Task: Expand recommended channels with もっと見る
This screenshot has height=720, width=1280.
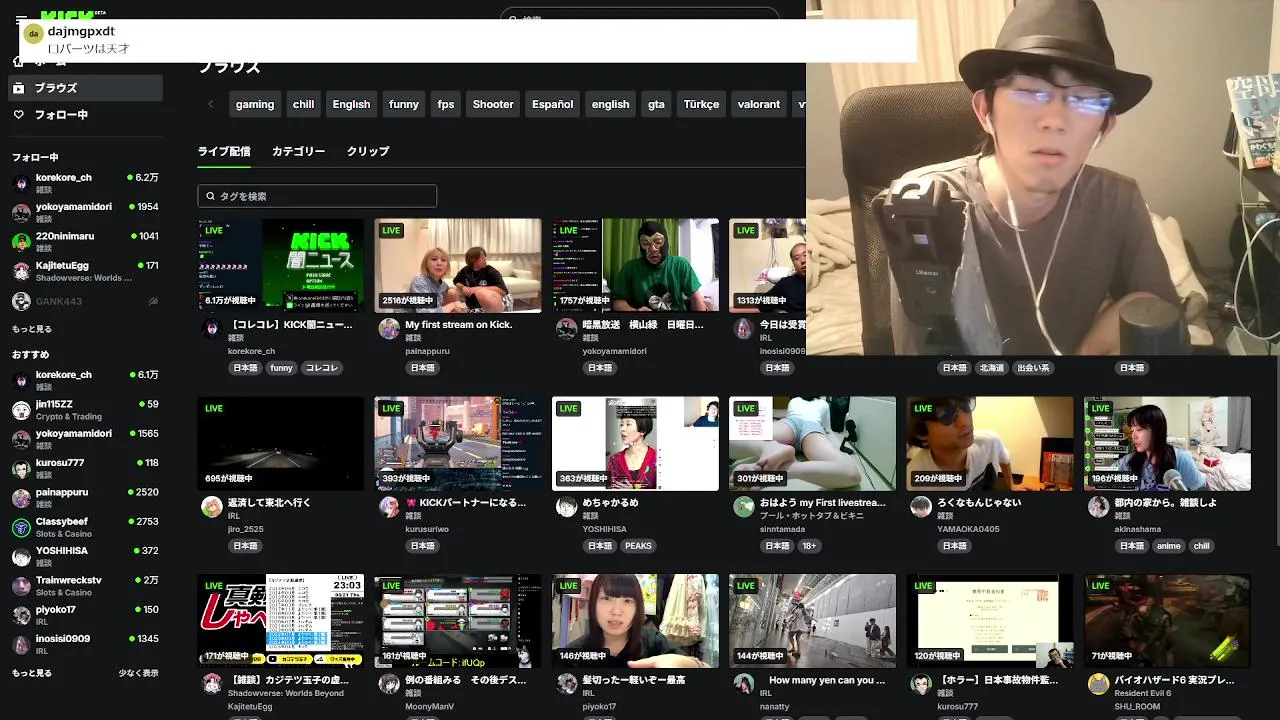Action: pos(31,673)
